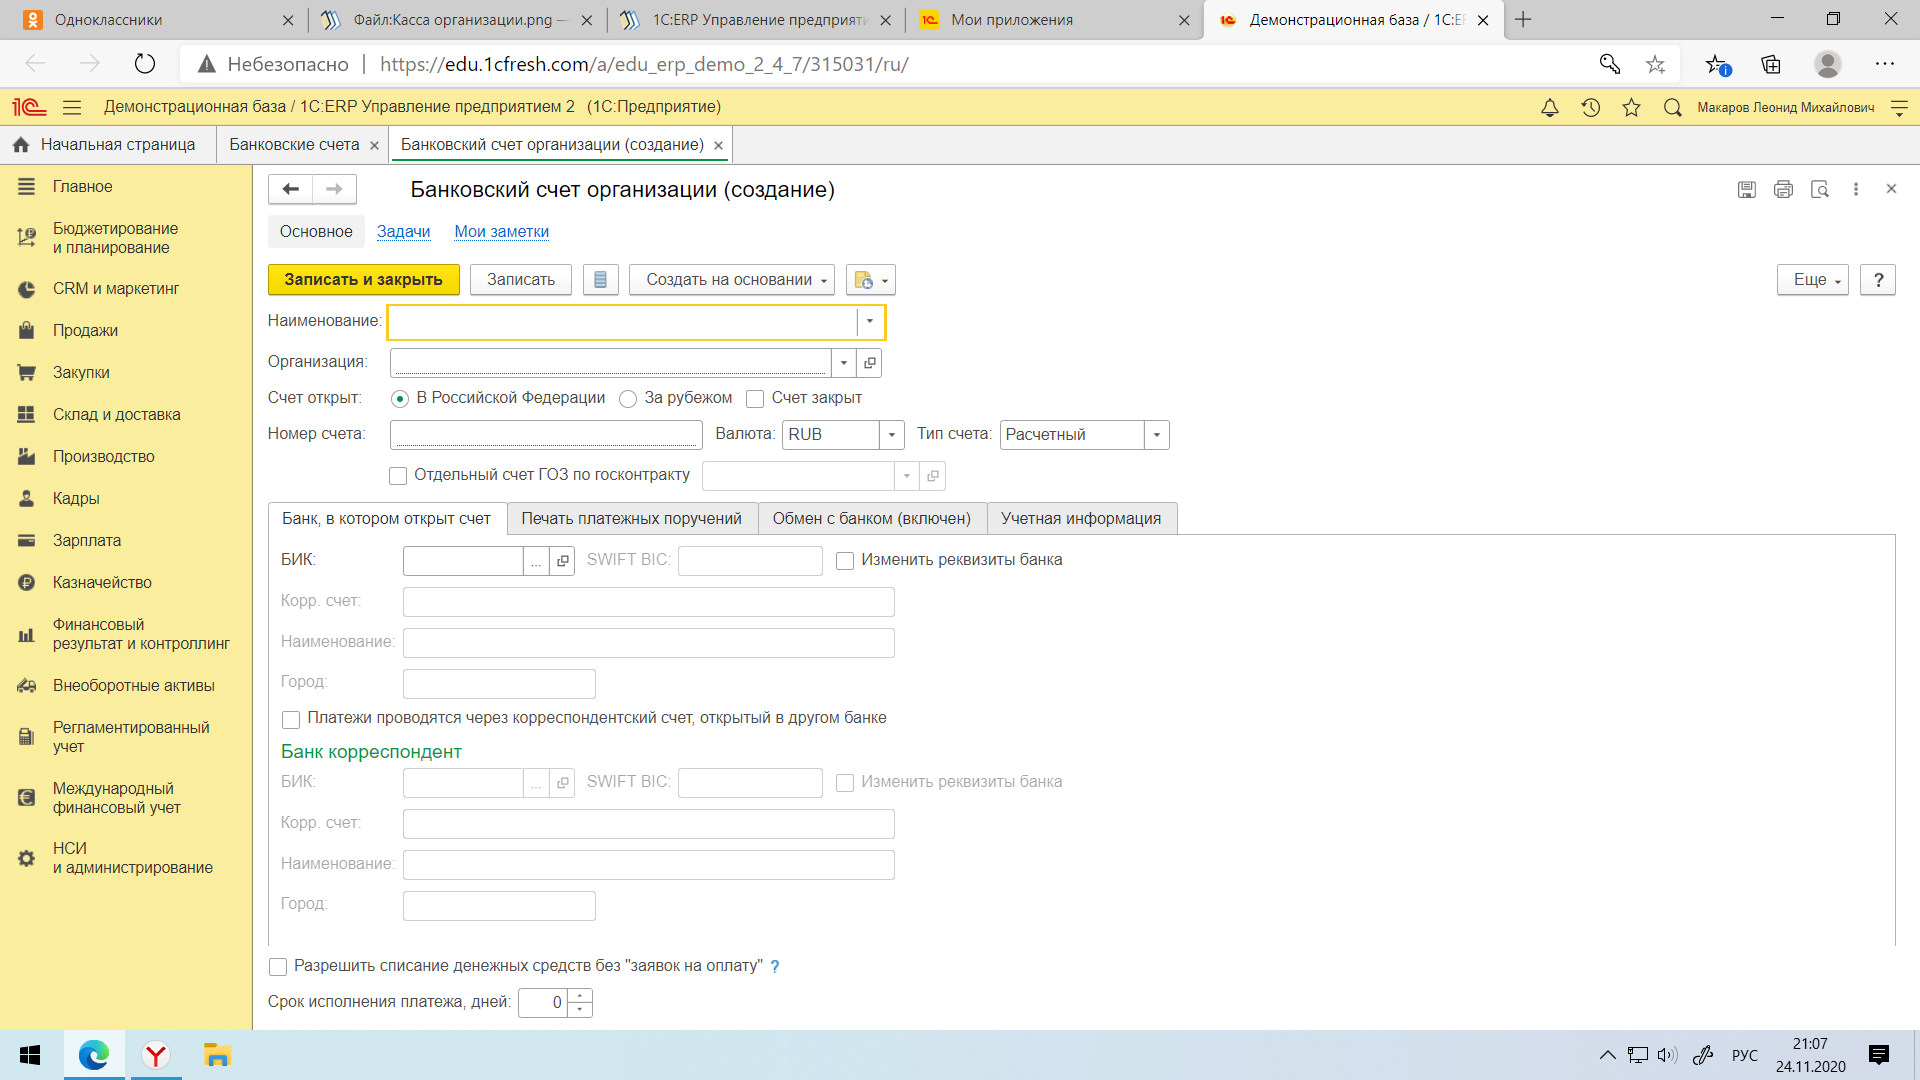Open the search magnifier in 1C header
This screenshot has height=1080, width=1920.
tap(1672, 107)
